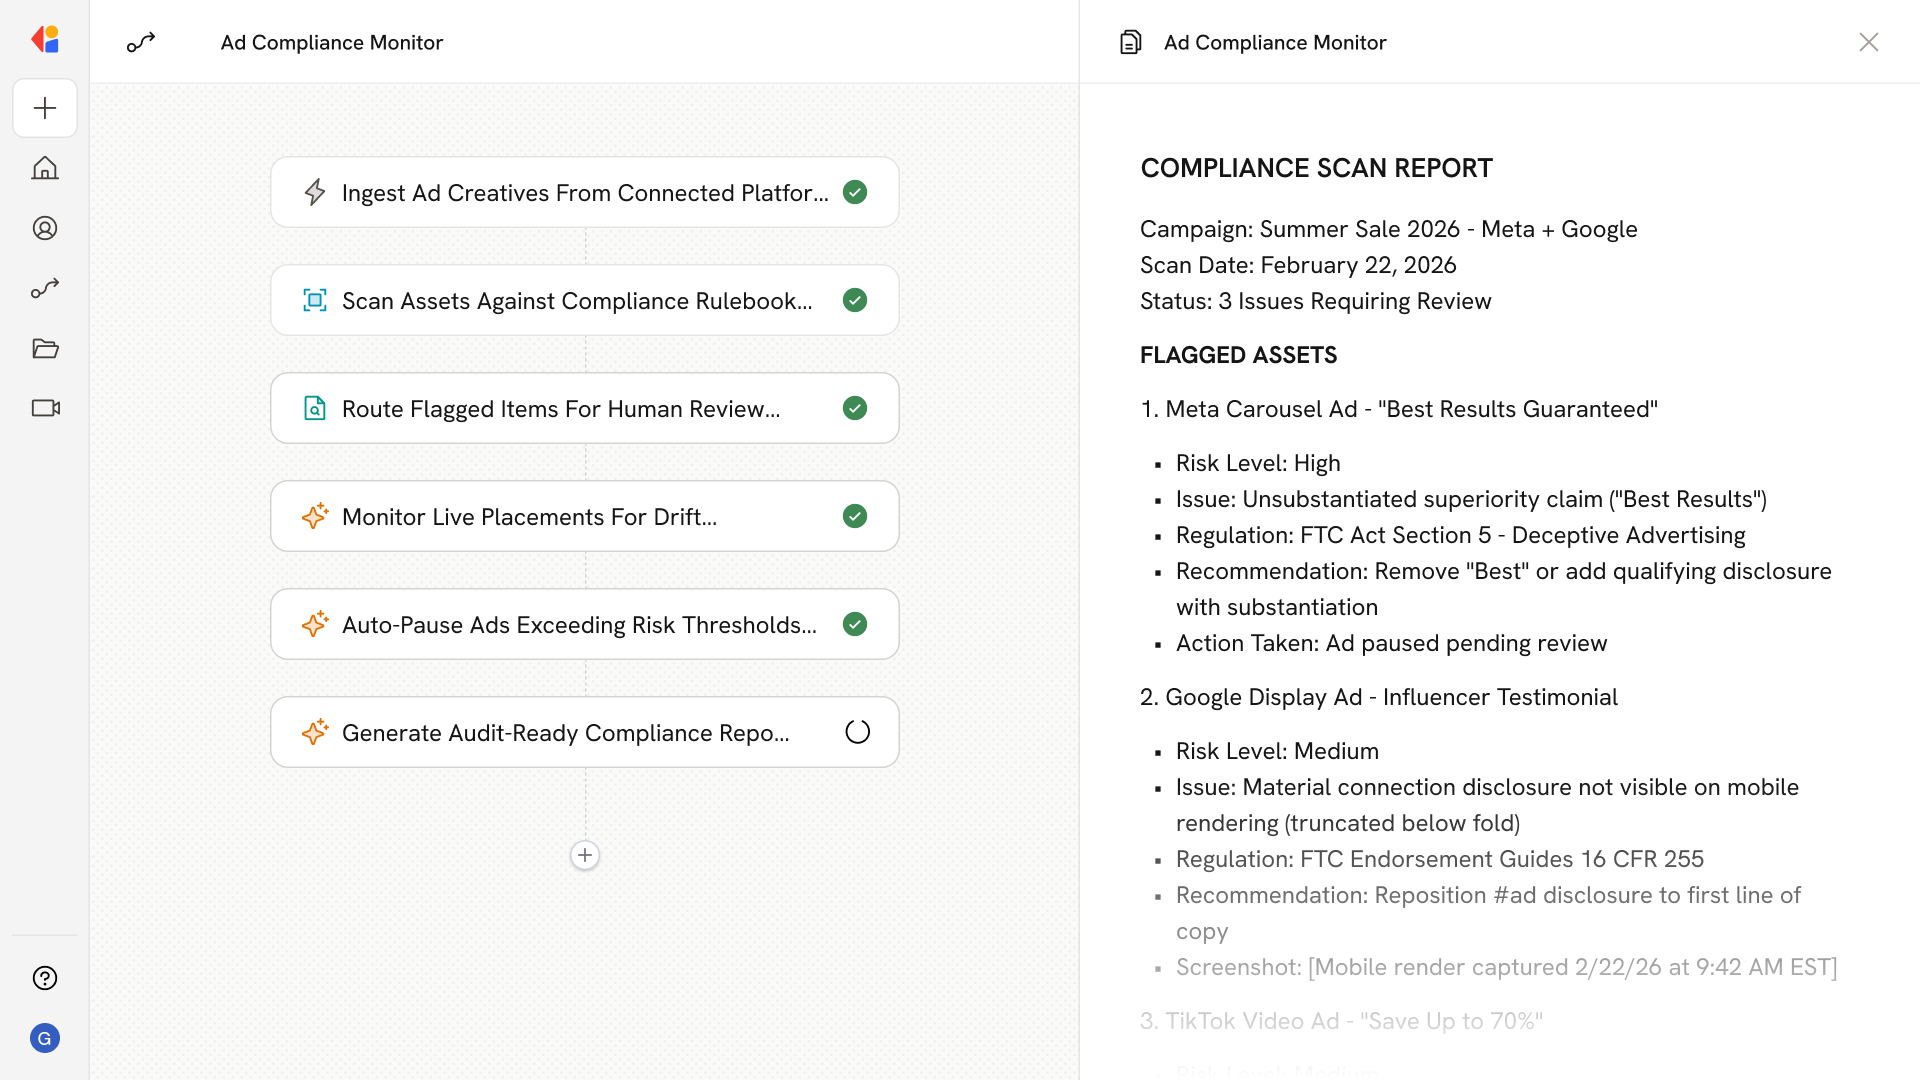Image resolution: width=1920 pixels, height=1080 pixels.
Task: Click the plus button in left sidebar
Action: [x=45, y=108]
